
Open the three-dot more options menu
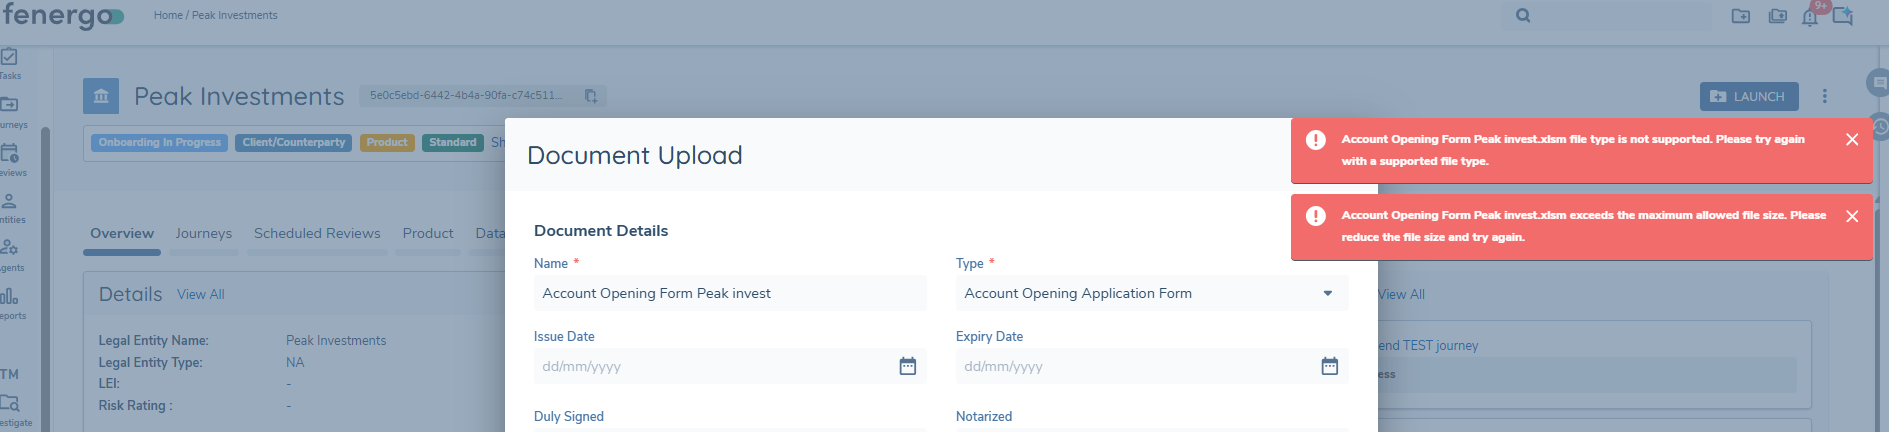pos(1825,96)
